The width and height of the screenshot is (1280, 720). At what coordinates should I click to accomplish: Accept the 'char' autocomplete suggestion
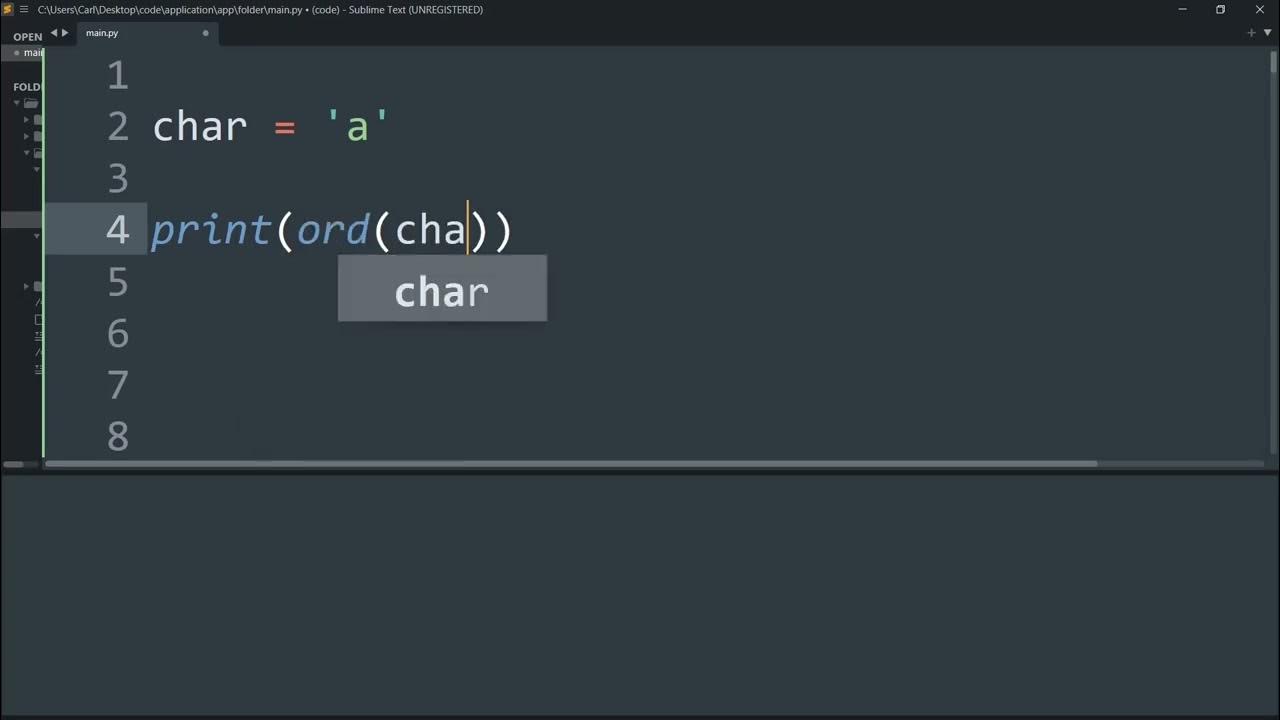[442, 290]
